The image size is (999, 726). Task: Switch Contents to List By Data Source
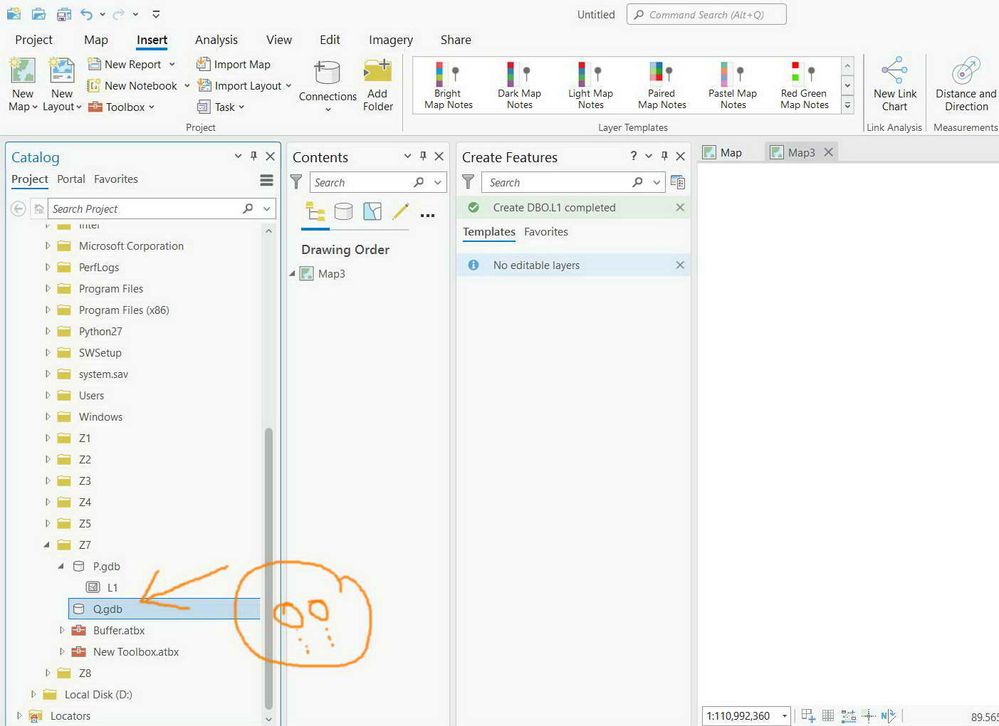coord(343,211)
